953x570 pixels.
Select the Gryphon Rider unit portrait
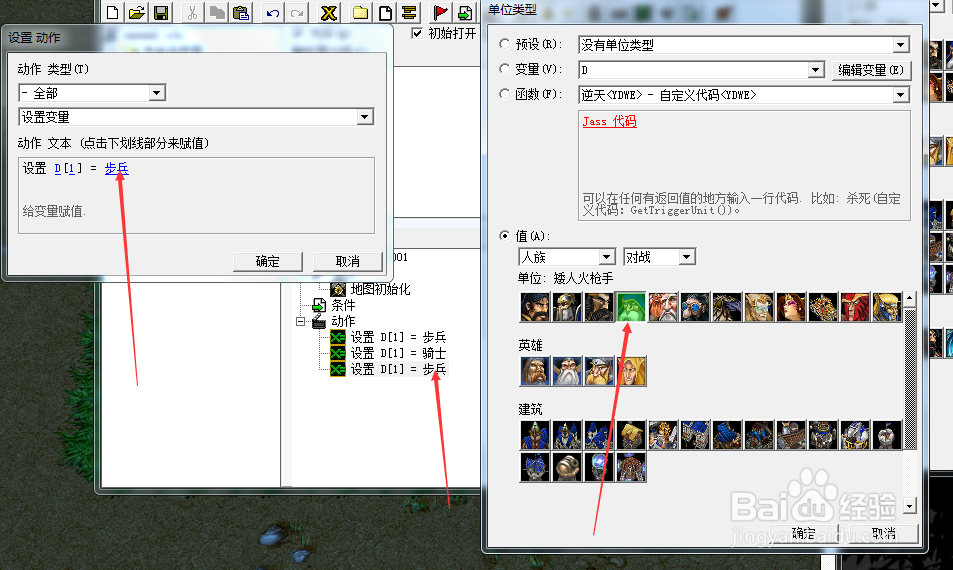tap(727, 307)
